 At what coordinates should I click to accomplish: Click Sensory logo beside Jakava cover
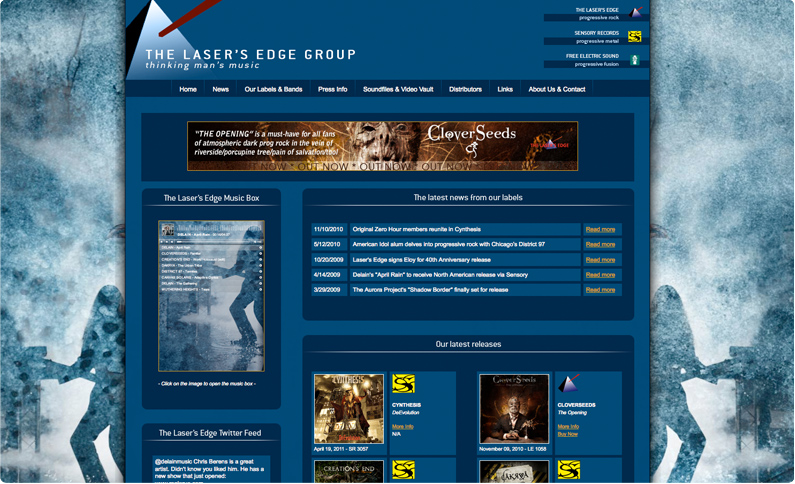(x=569, y=470)
